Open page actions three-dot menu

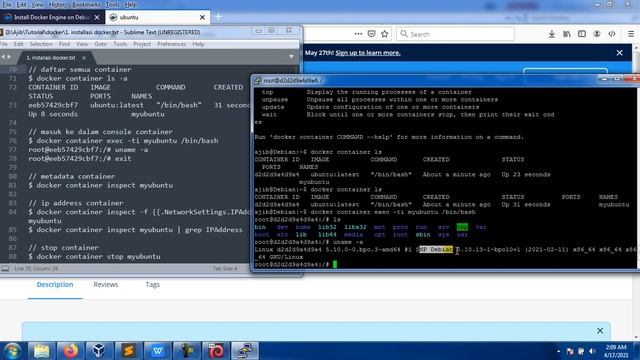pyautogui.click(x=358, y=34)
